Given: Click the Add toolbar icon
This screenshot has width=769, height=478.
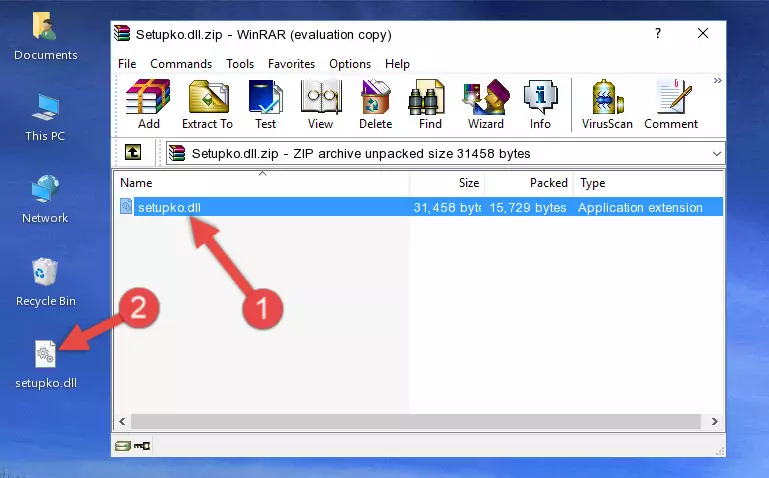Looking at the screenshot, I should (x=148, y=104).
